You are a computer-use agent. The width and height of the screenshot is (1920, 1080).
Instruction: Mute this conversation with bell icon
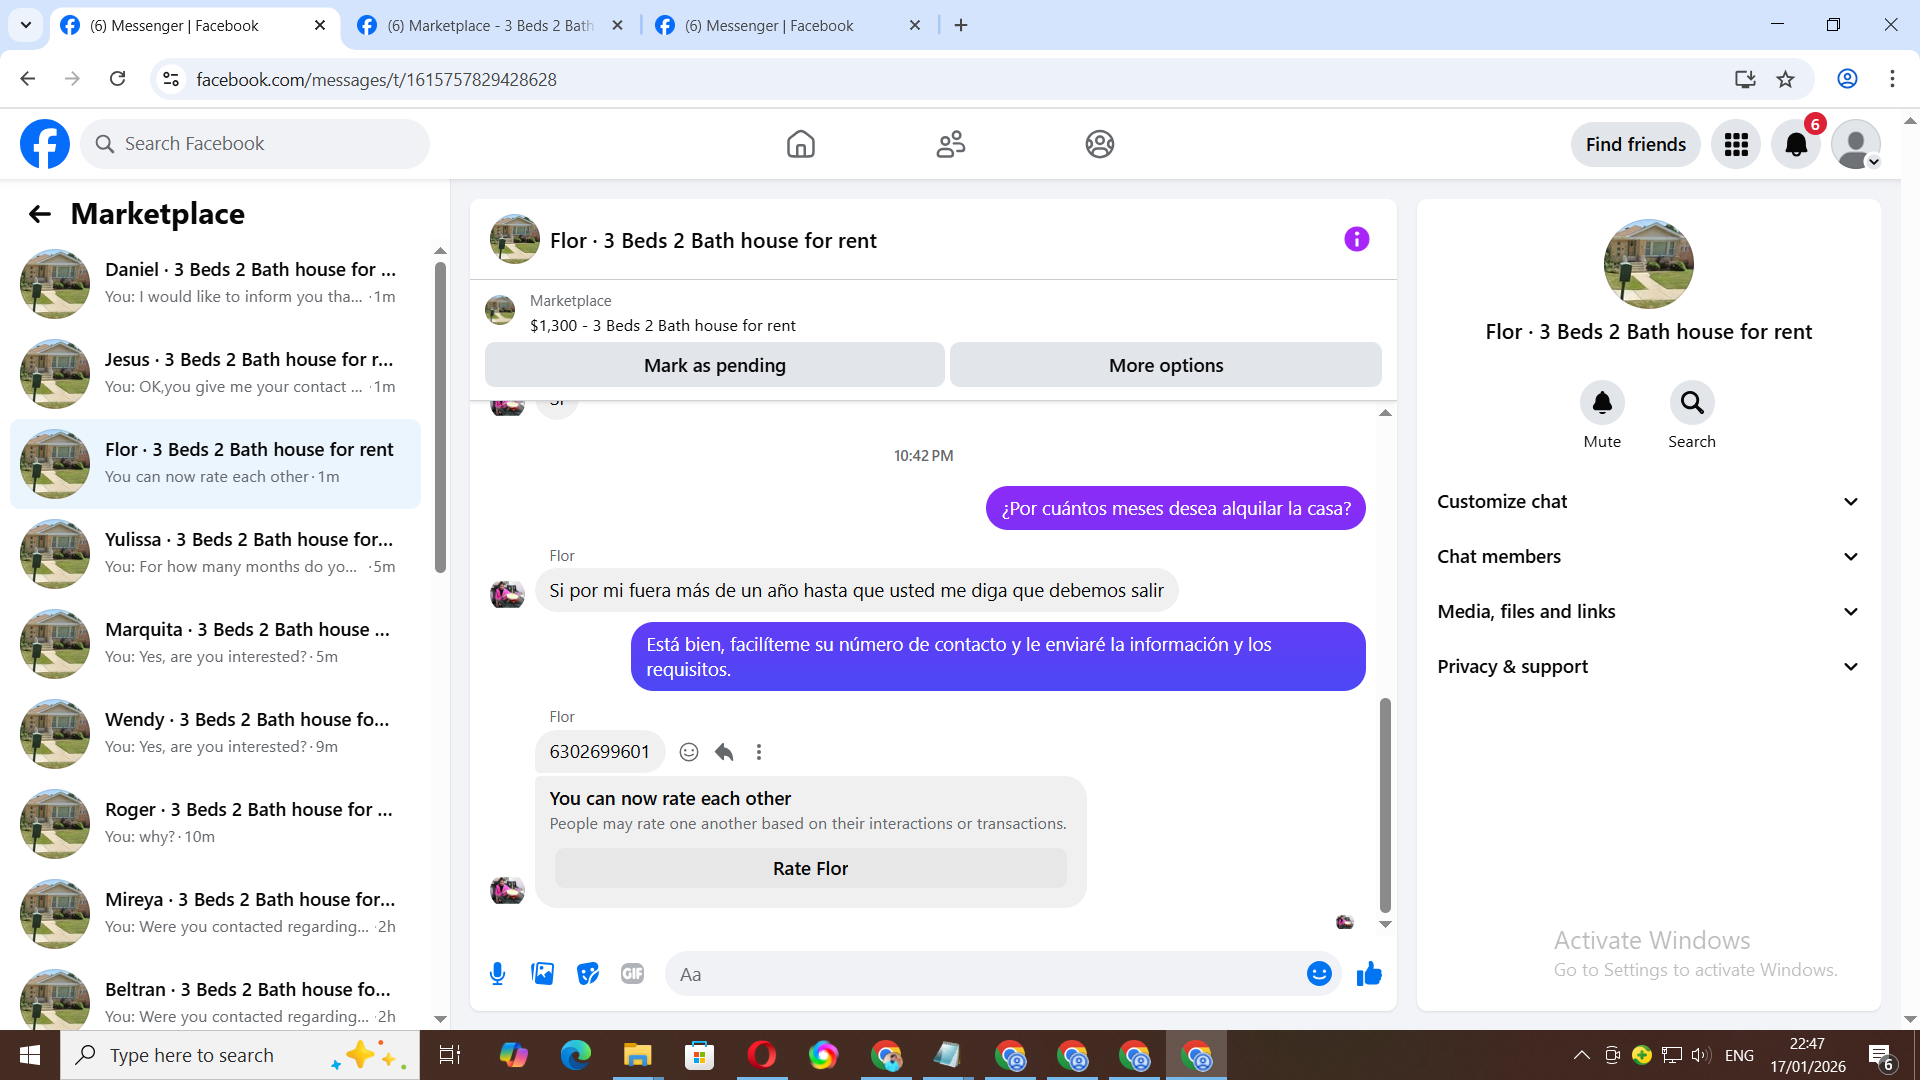[x=1602, y=403]
